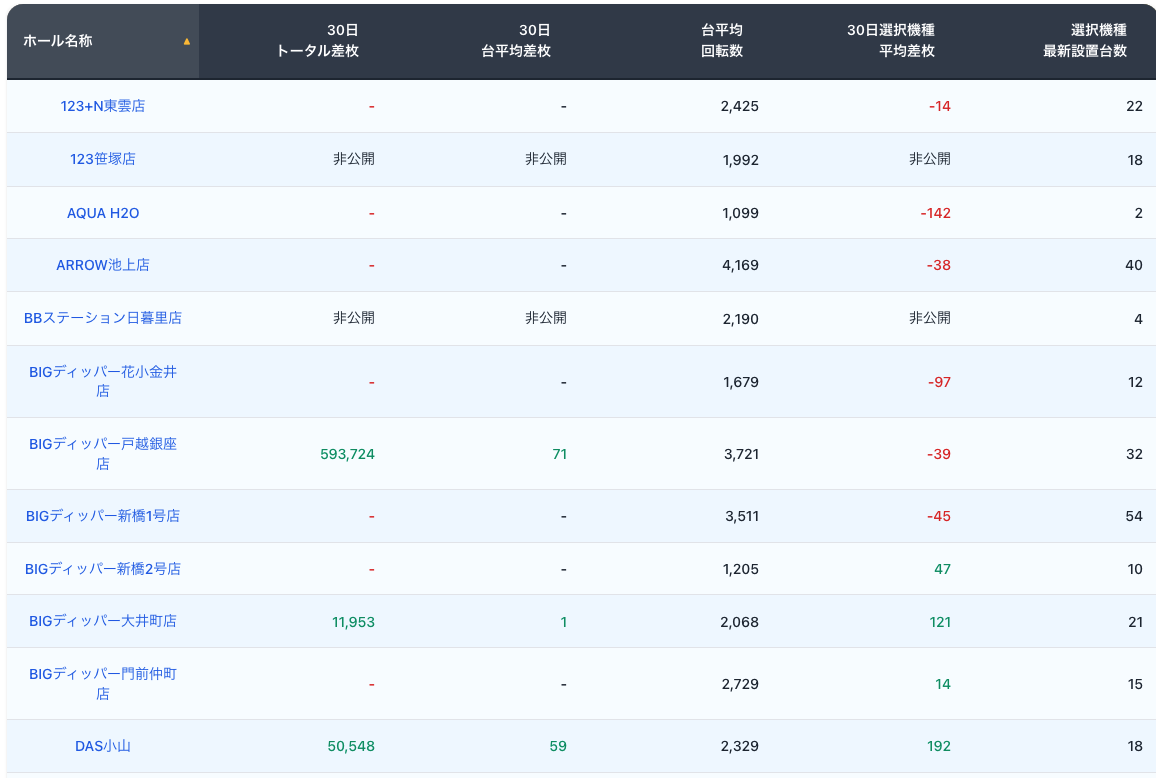Open the ARROW池上店 link

[x=103, y=265]
